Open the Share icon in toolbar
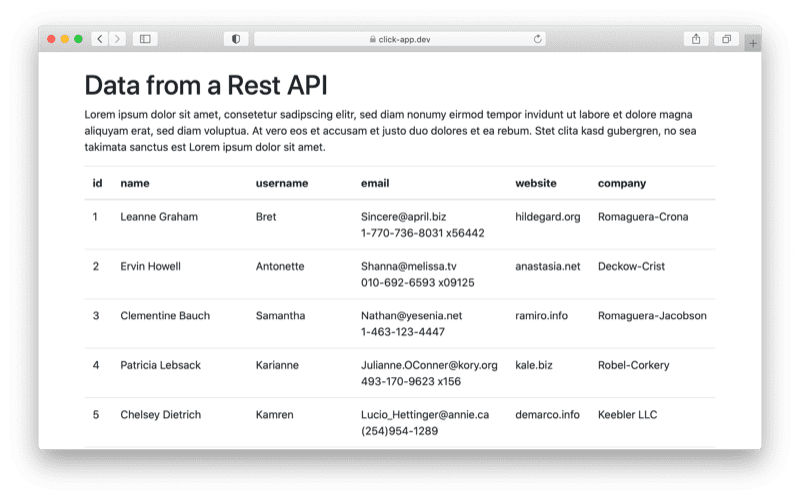Screen dimensions: 800x500 pos(696,39)
